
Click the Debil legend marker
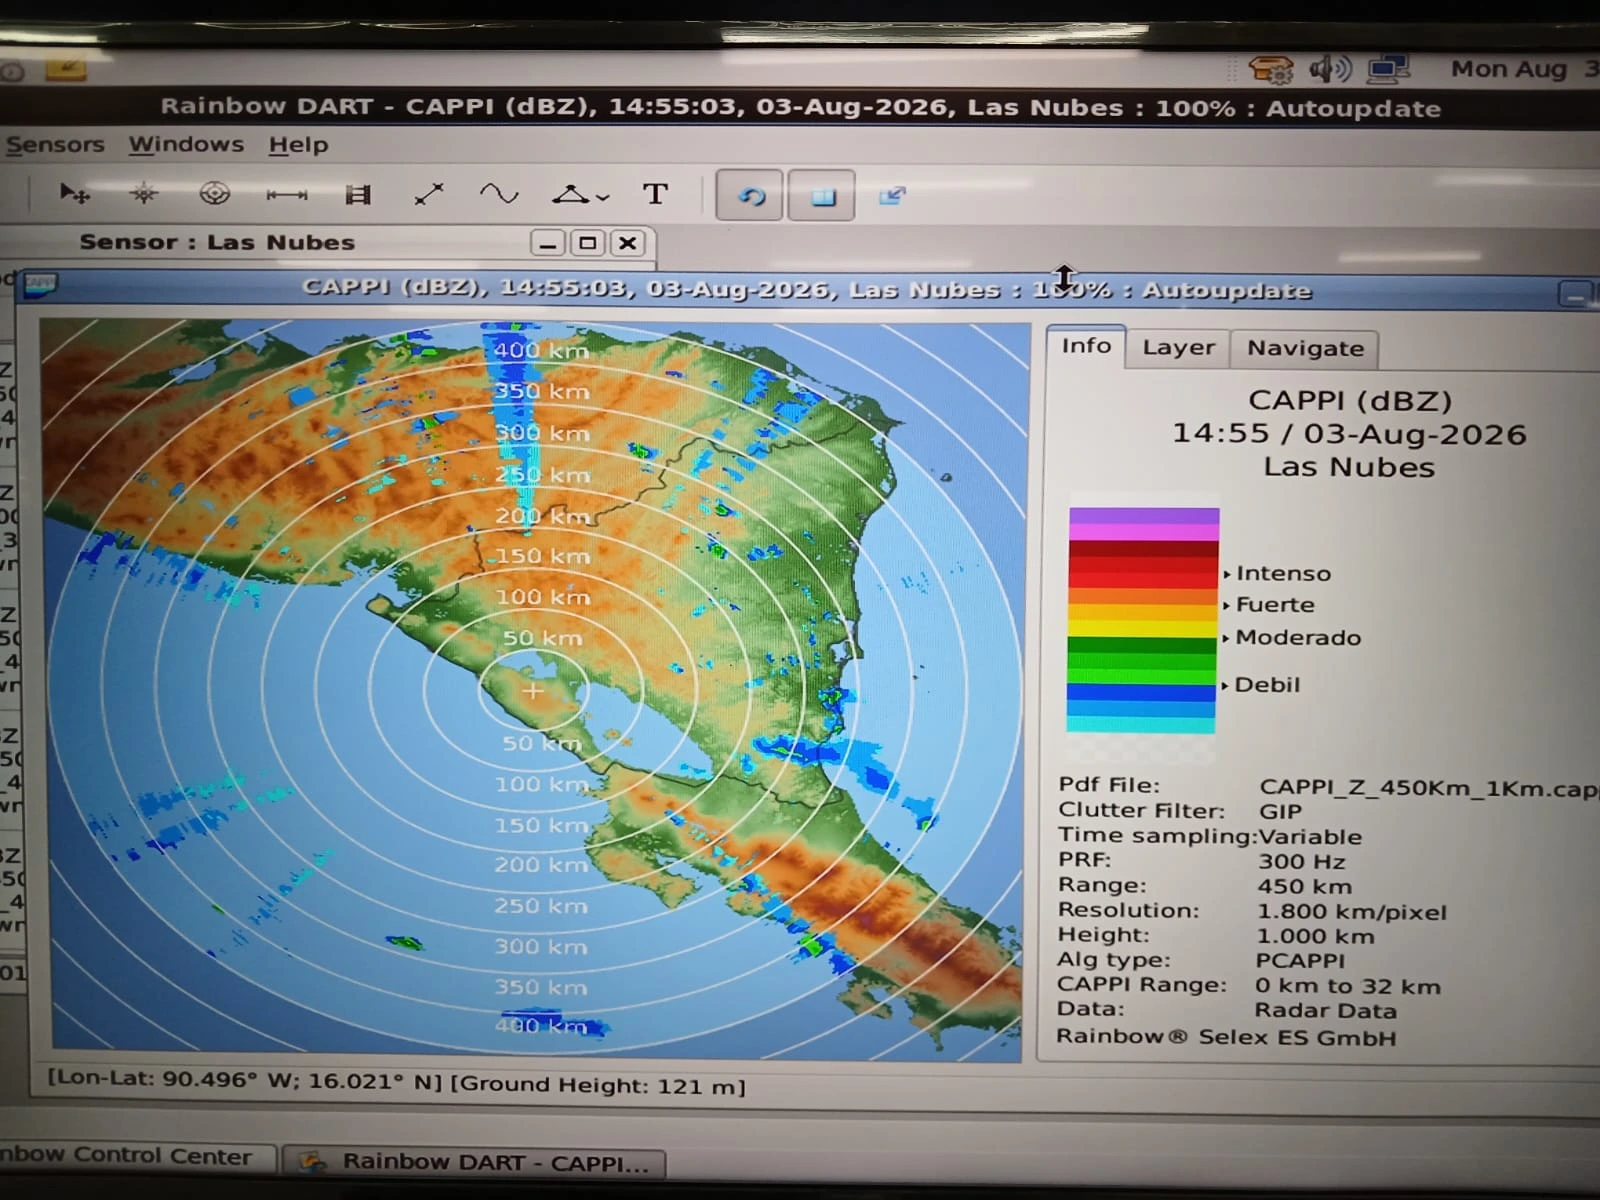coord(1261,685)
